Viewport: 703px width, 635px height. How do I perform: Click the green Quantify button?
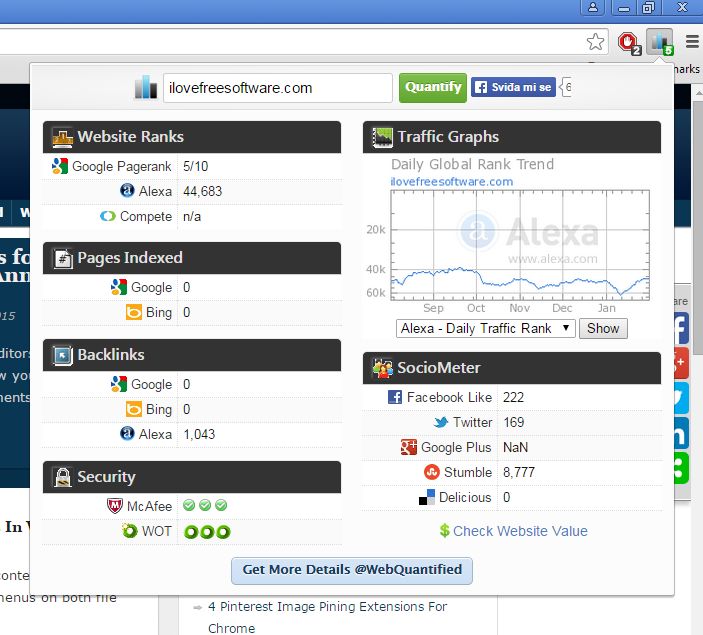coord(433,87)
